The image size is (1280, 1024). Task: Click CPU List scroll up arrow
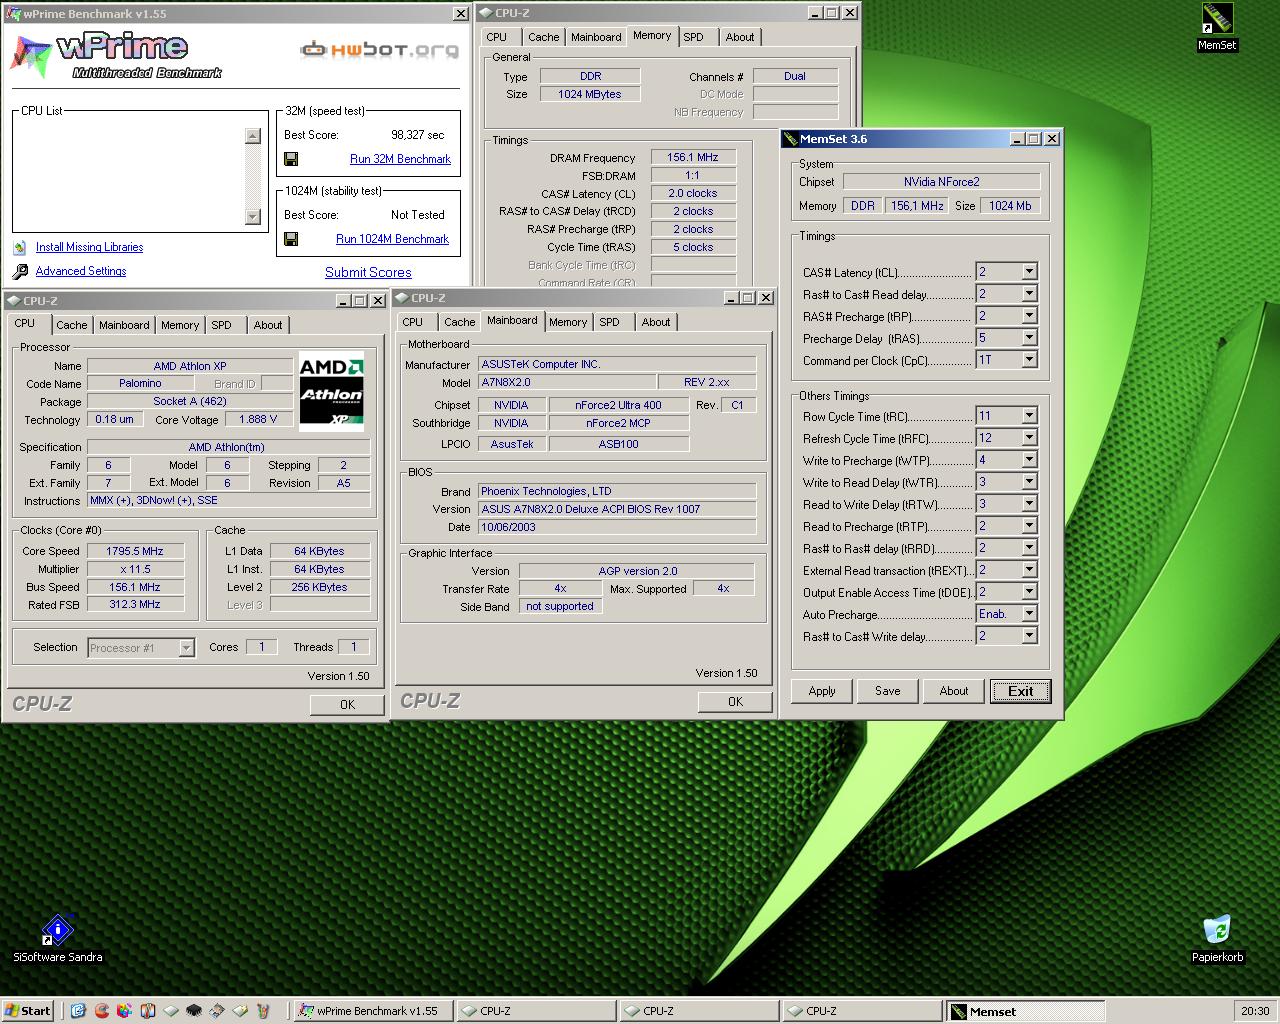[x=253, y=137]
